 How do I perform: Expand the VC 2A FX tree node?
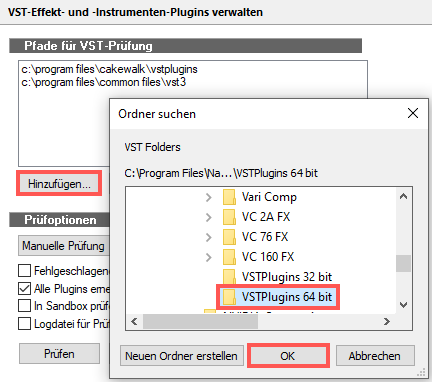(x=209, y=217)
